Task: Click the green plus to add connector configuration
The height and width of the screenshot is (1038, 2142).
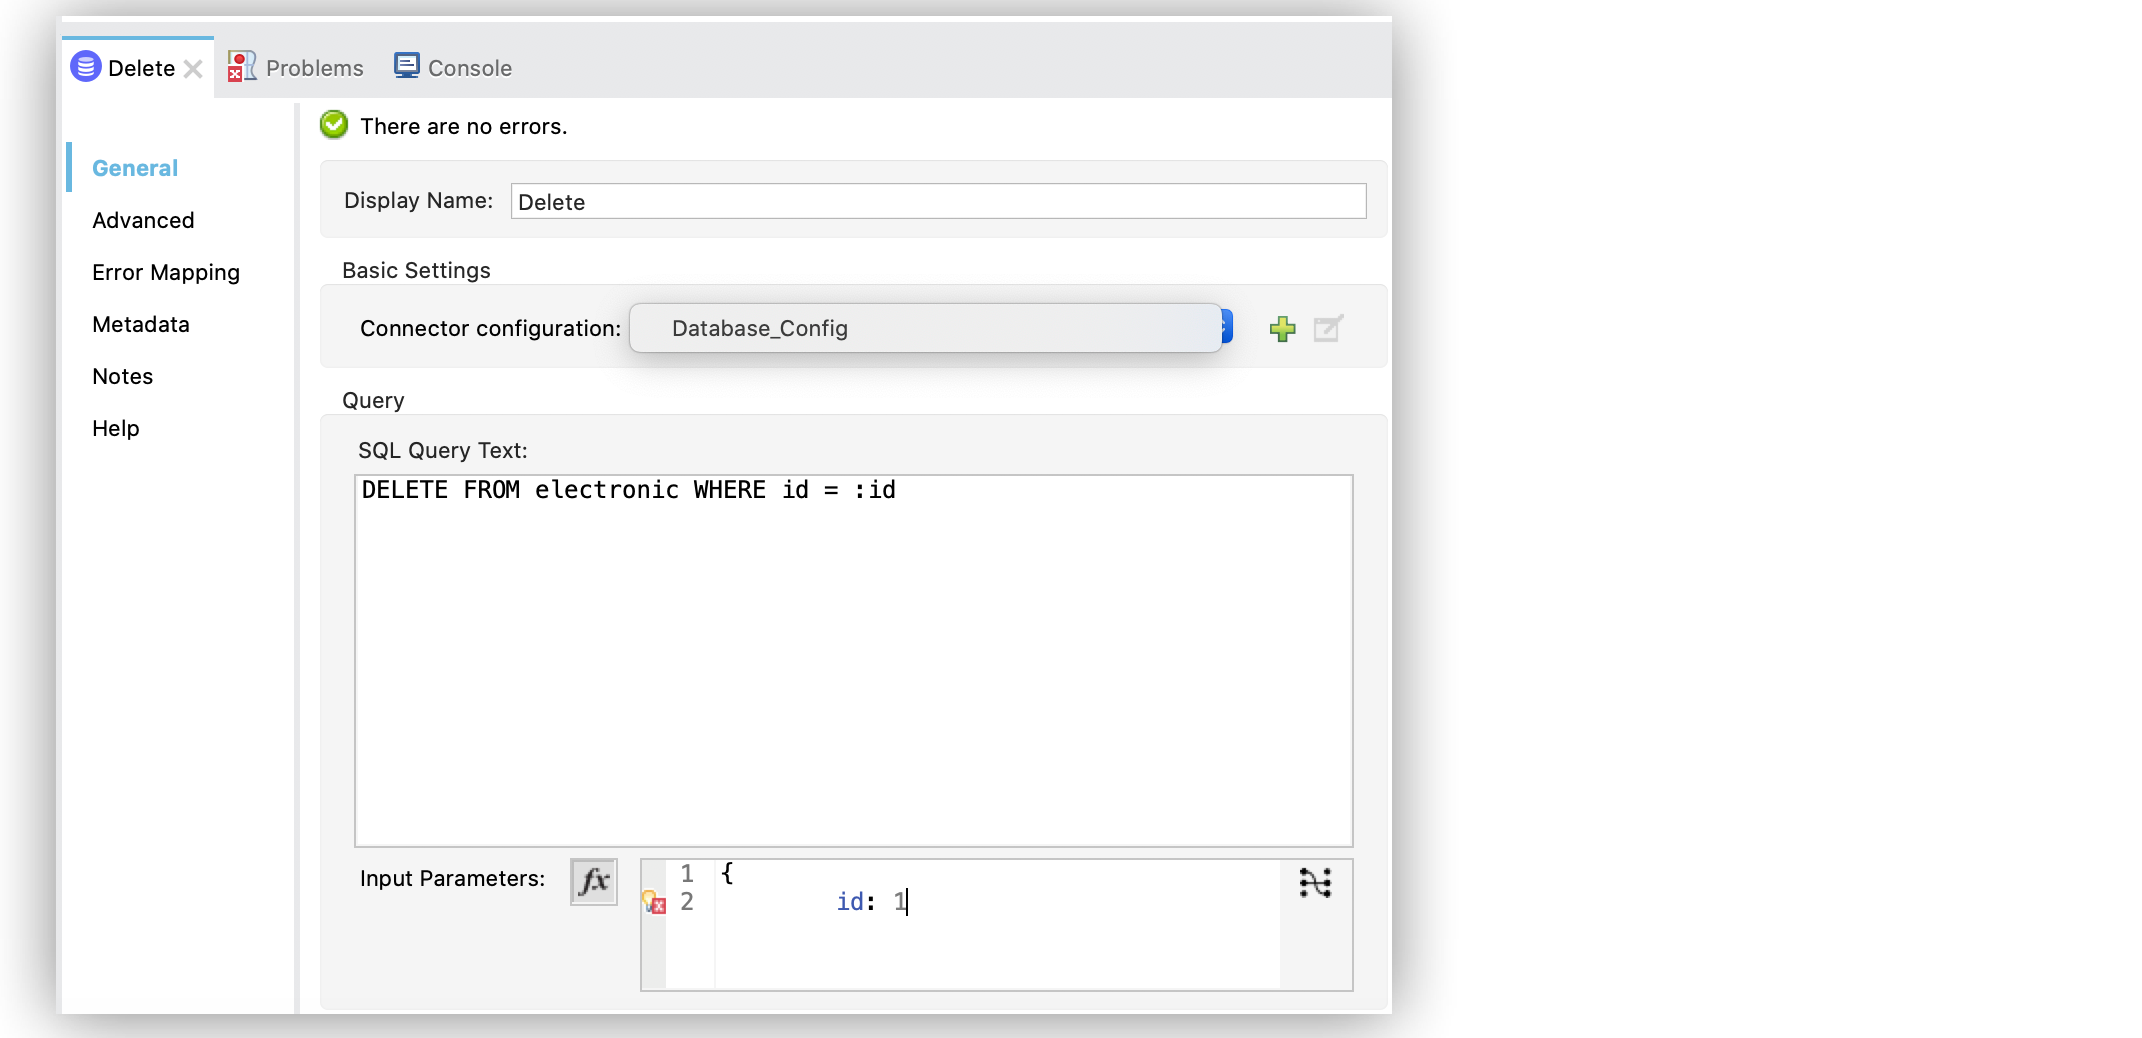Action: tap(1282, 328)
